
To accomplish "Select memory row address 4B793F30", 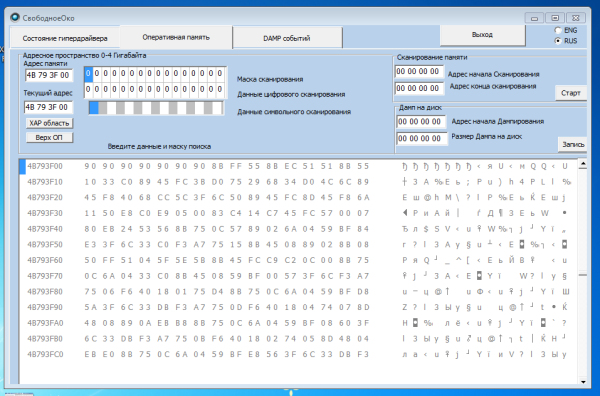I will [x=45, y=213].
